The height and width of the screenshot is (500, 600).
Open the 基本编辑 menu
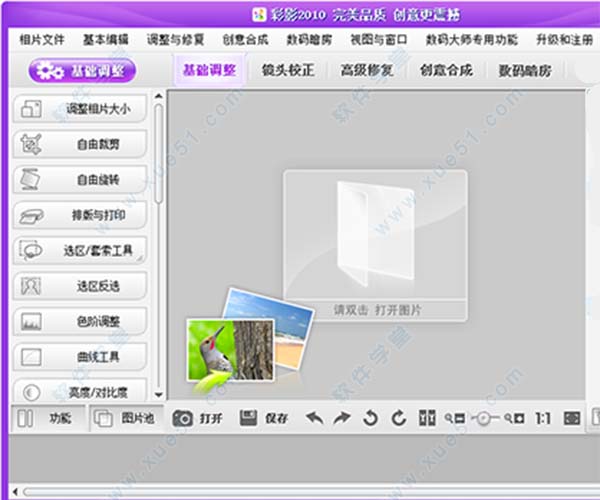pyautogui.click(x=106, y=39)
